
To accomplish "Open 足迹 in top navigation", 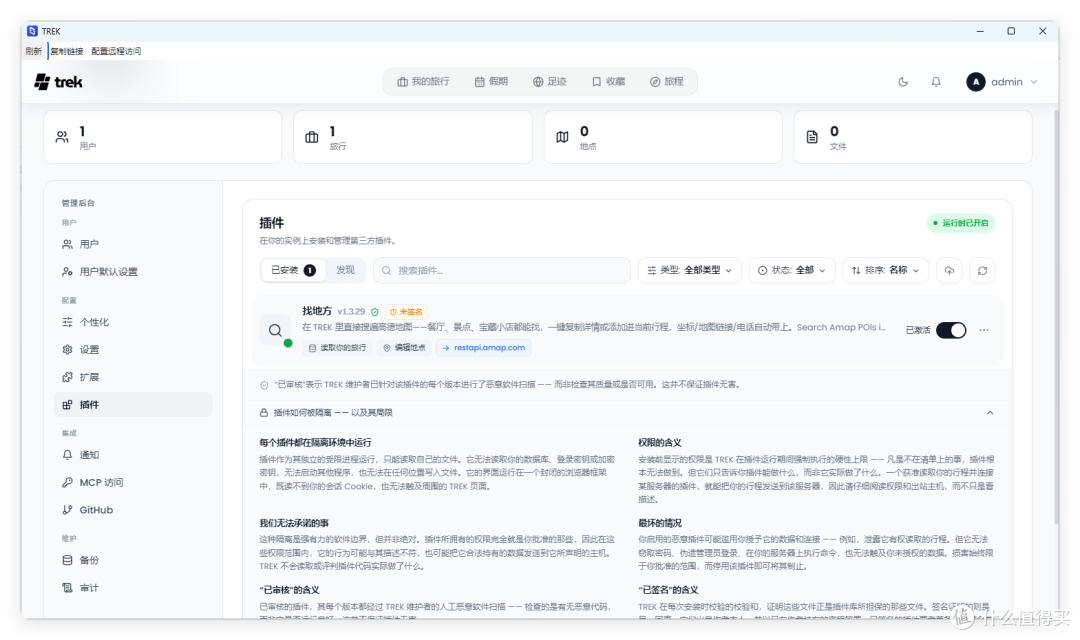I will click(549, 81).
